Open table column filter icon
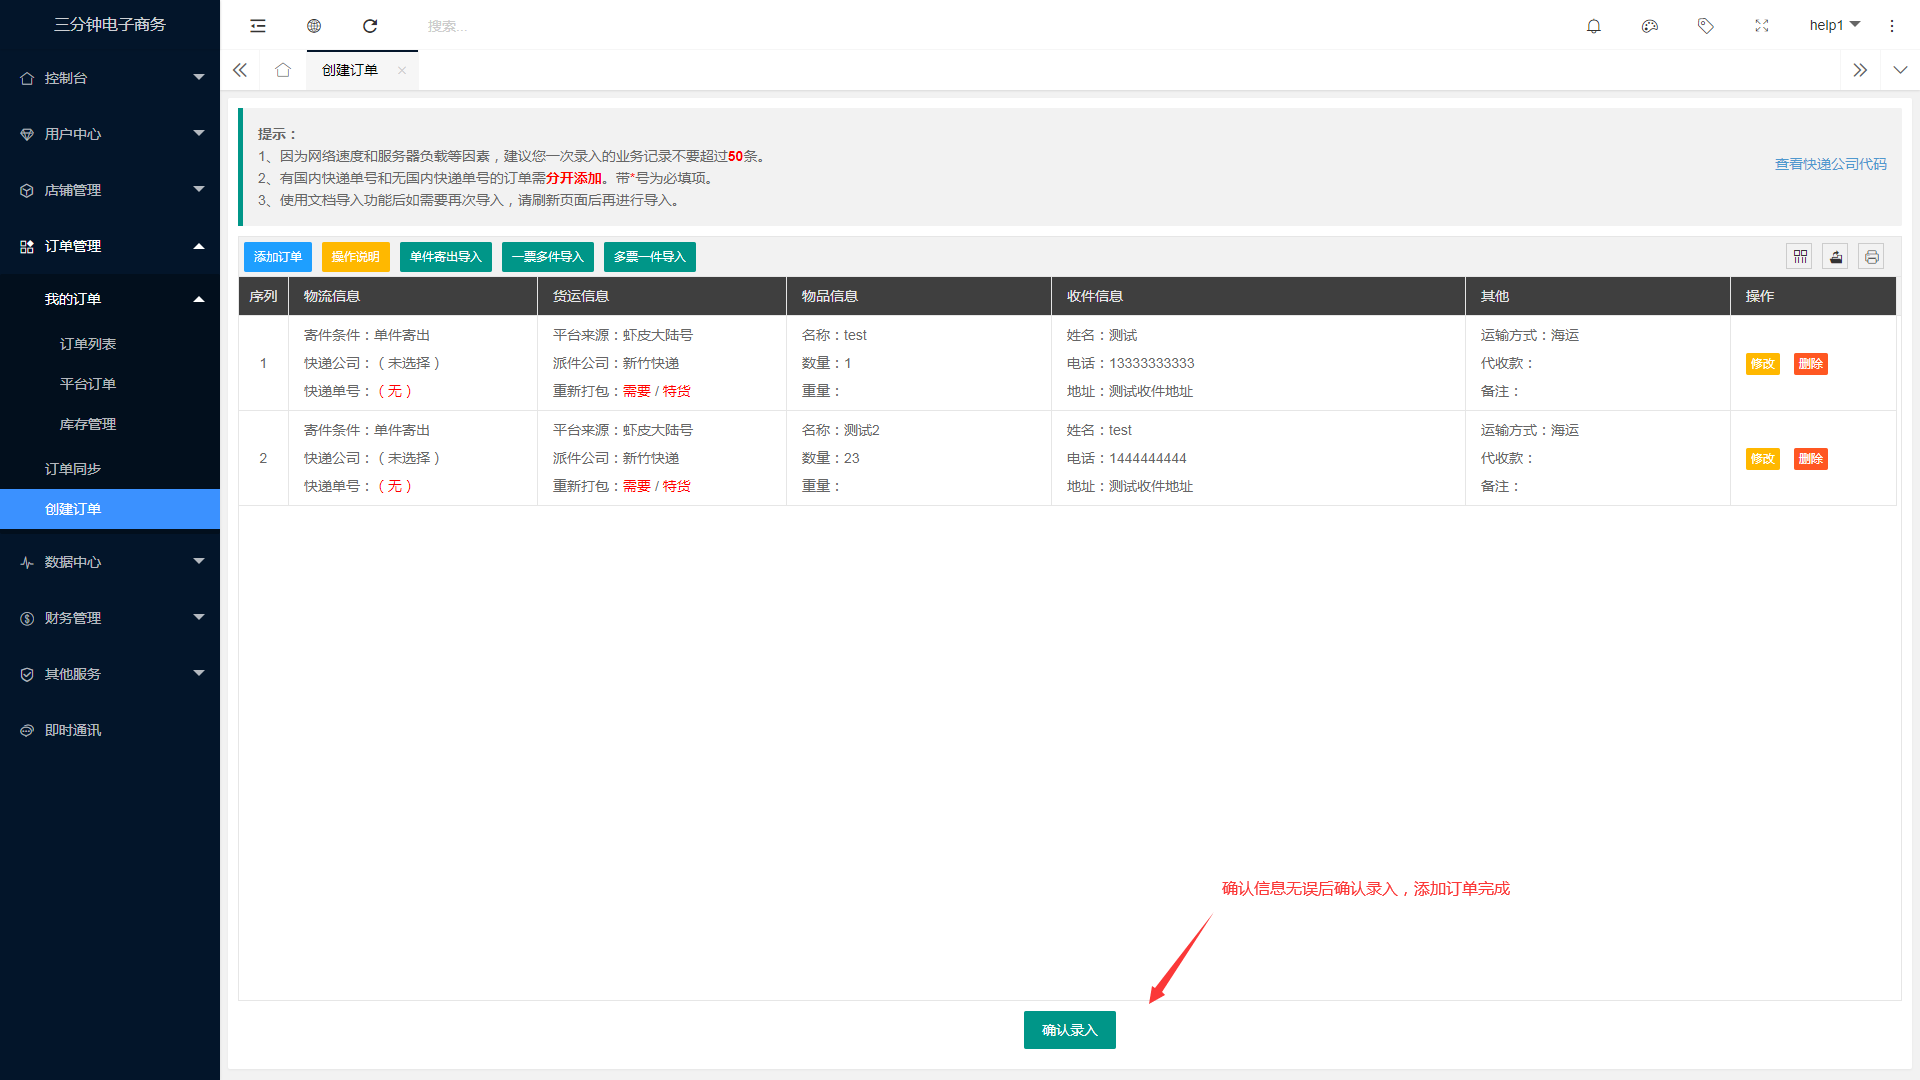 1800,257
